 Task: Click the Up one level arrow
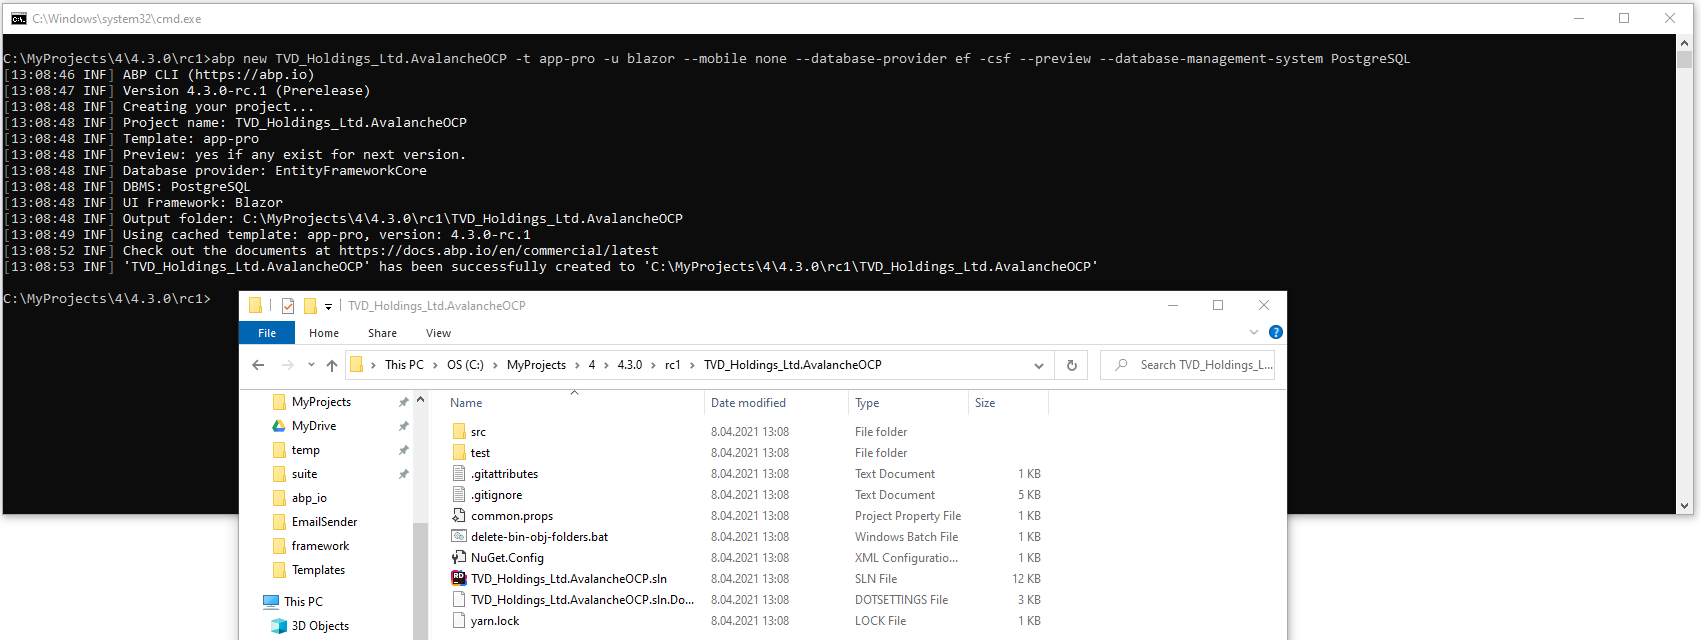332,365
